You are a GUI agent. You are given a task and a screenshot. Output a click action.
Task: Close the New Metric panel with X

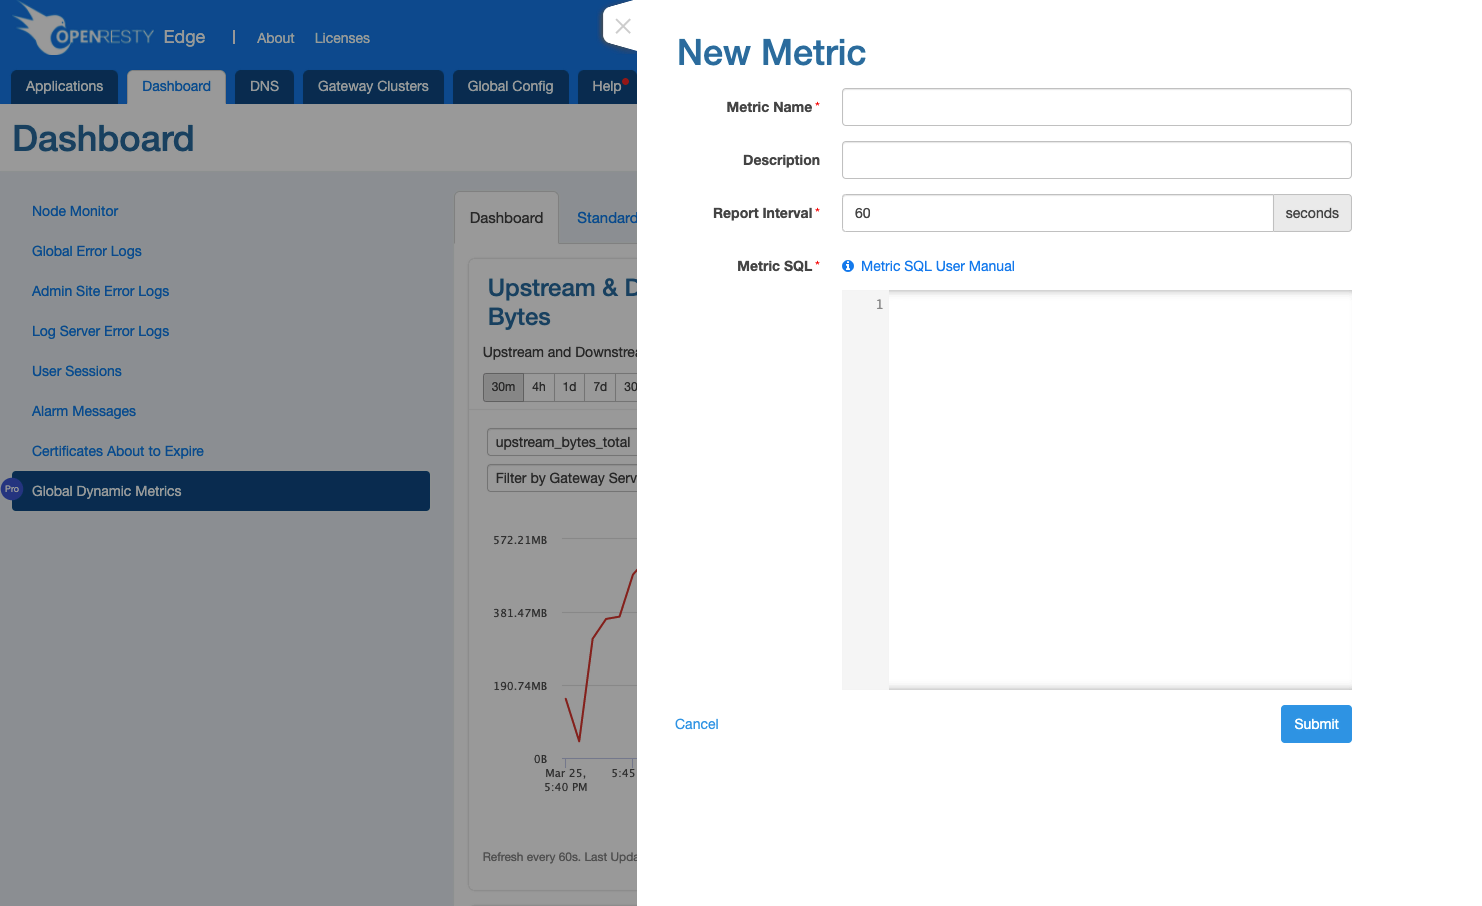click(x=623, y=26)
